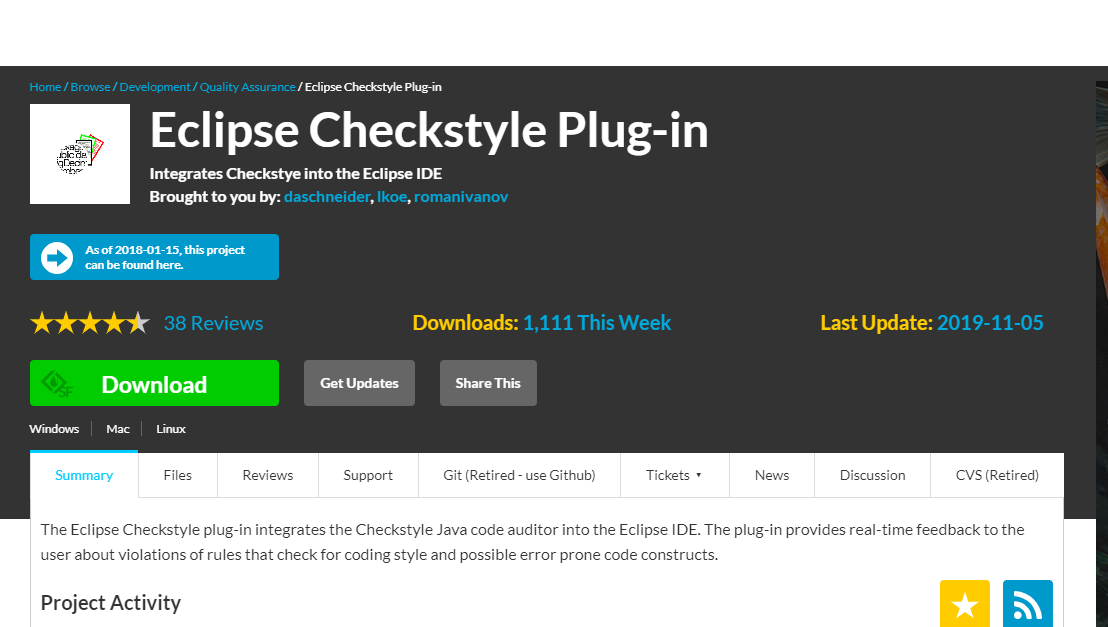Click the green Download button
This screenshot has height=627, width=1108.
click(154, 383)
